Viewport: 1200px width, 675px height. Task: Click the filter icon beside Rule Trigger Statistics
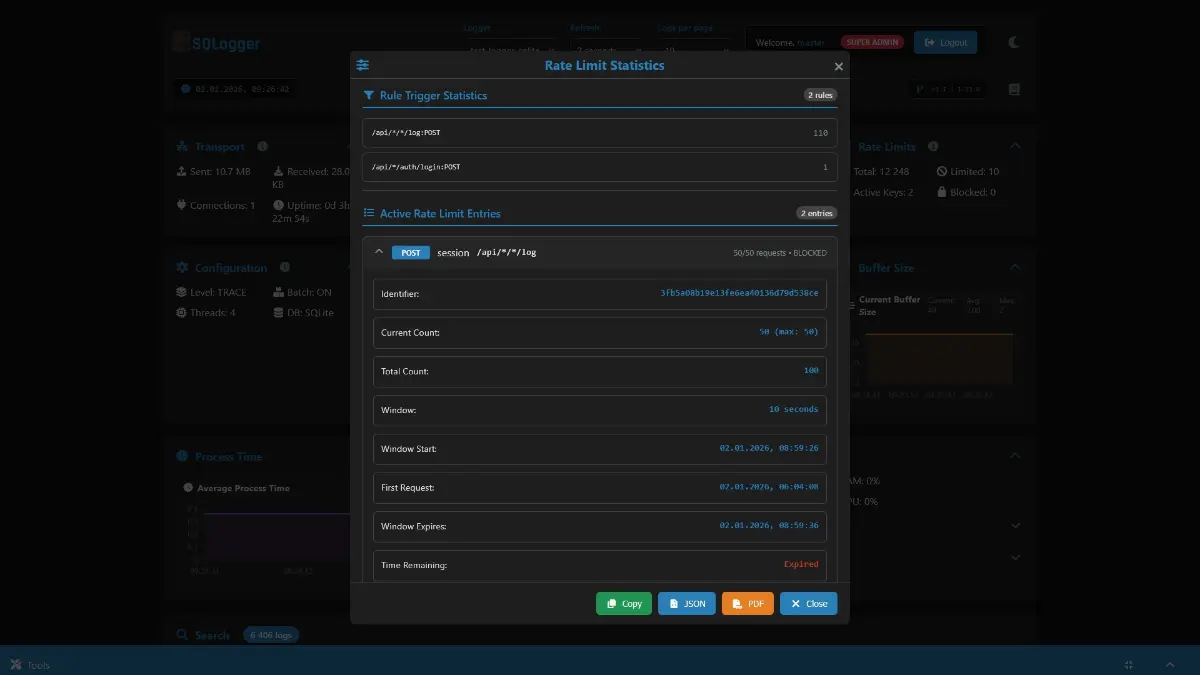(369, 96)
